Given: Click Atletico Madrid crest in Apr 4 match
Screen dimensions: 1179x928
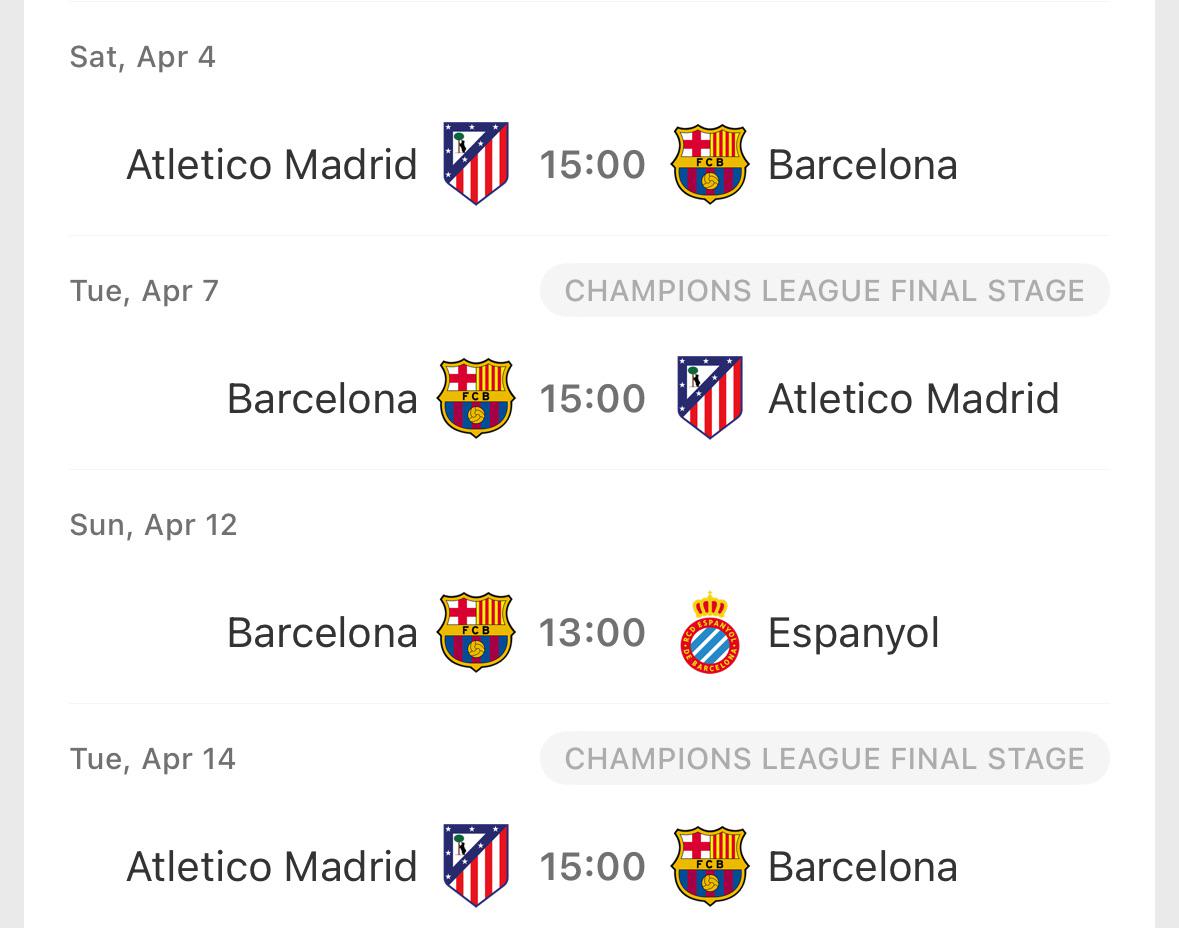Looking at the screenshot, I should [x=476, y=163].
